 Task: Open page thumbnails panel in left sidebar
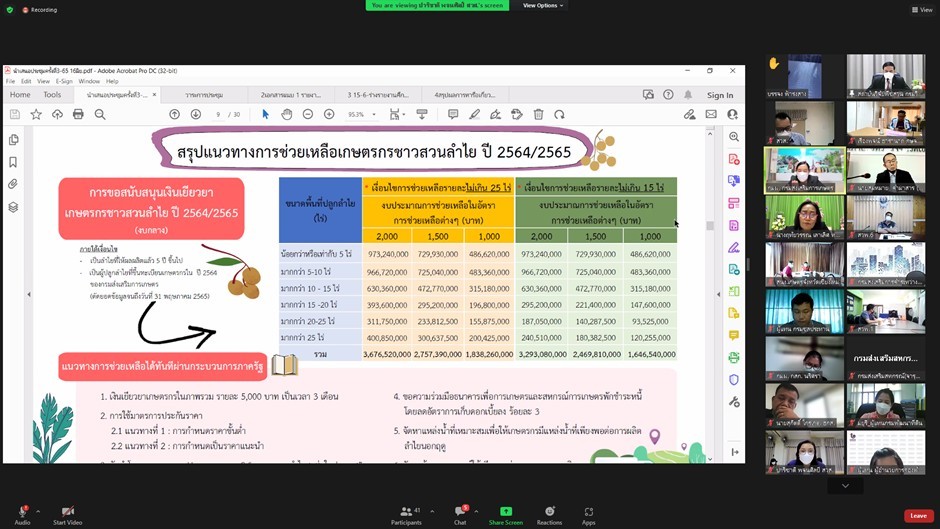pyautogui.click(x=13, y=140)
